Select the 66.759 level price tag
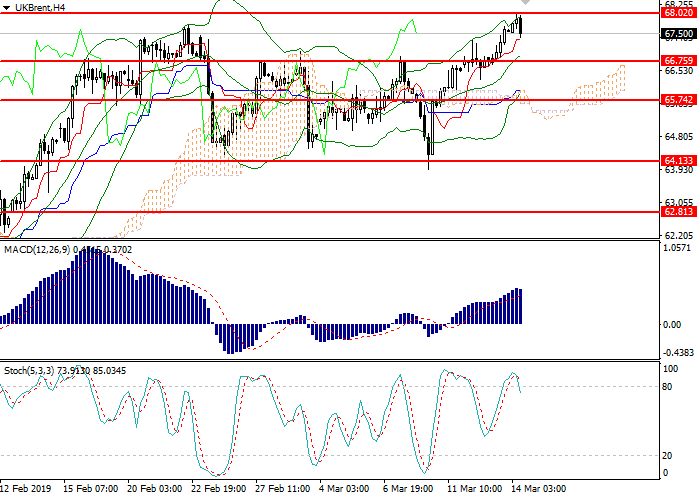Screen dimensions: 700x500 [679, 61]
